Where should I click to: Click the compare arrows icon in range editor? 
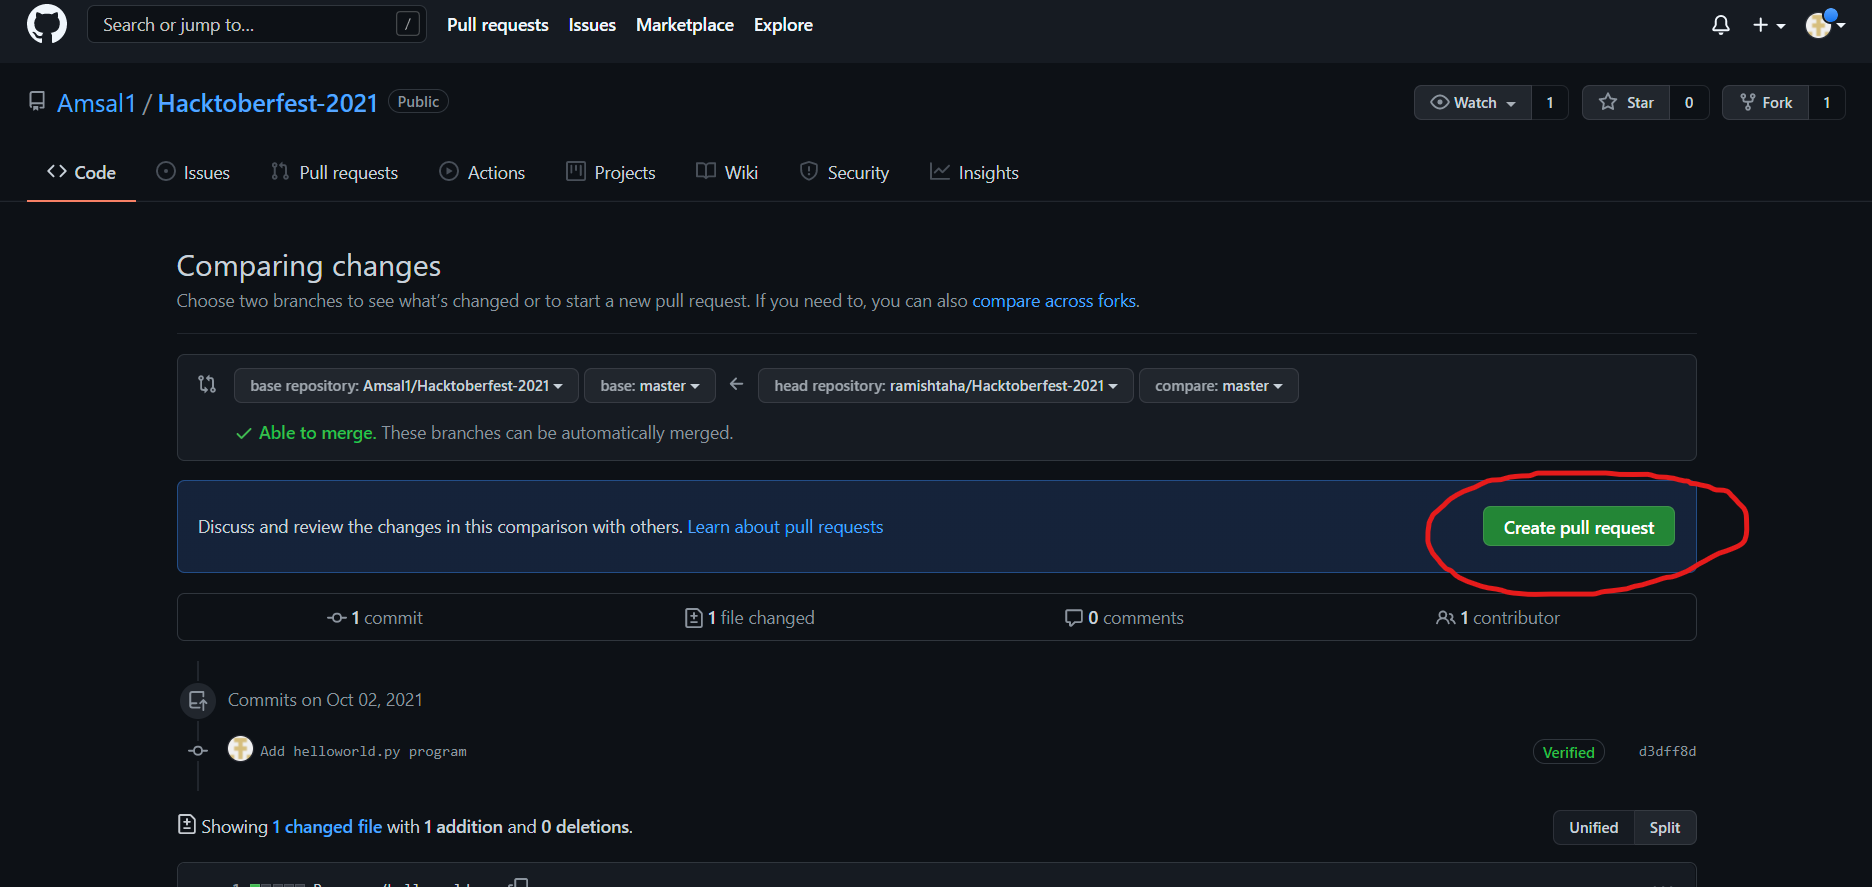pos(207,384)
